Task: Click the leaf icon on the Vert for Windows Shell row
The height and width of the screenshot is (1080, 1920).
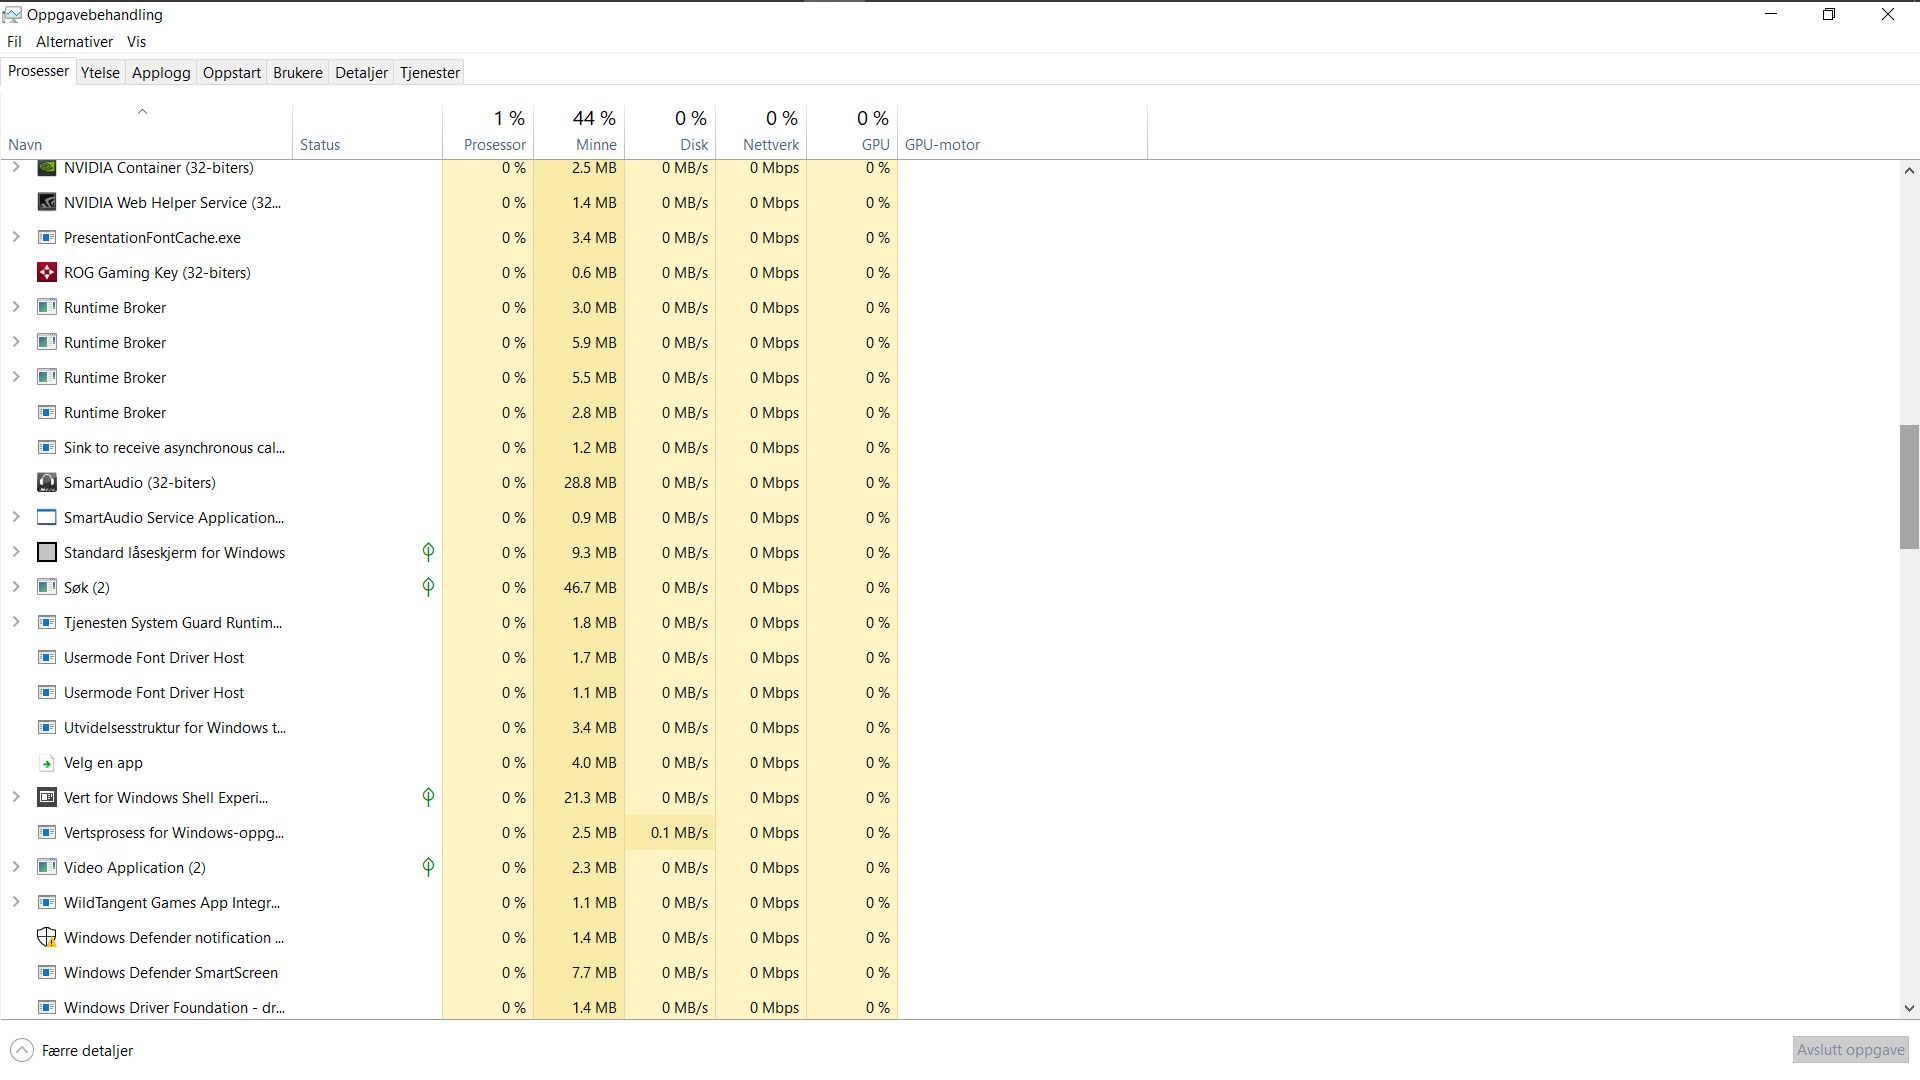Action: tap(428, 797)
